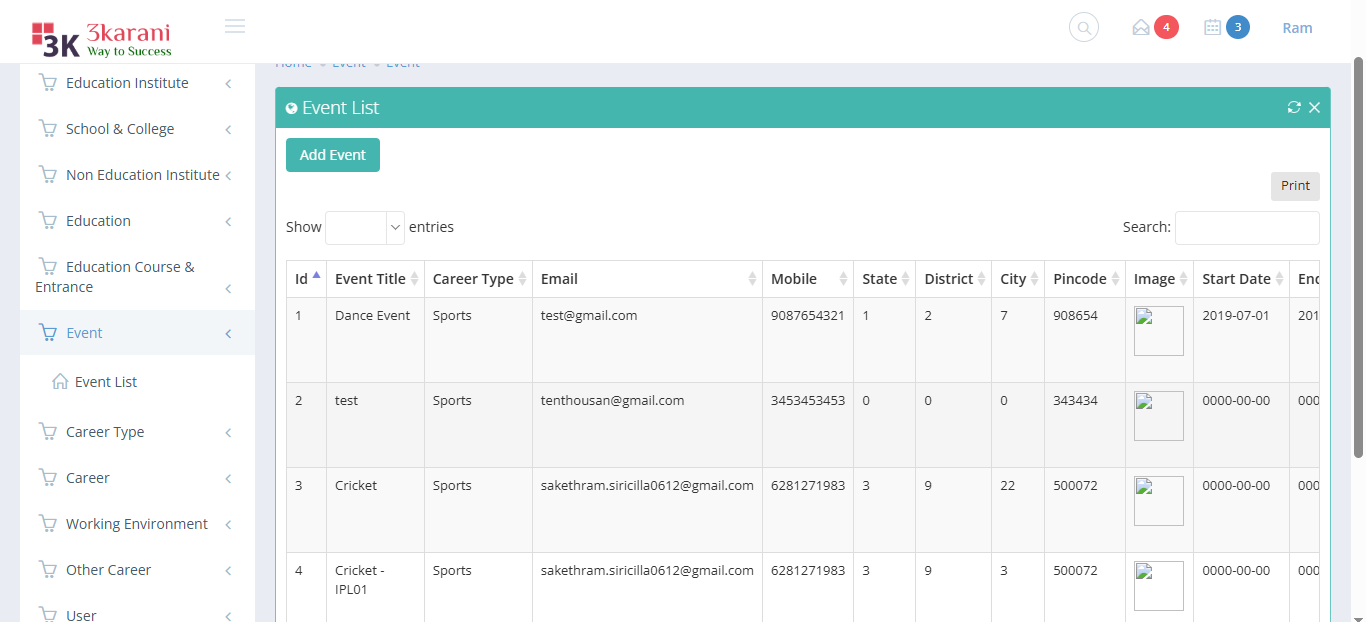Click the Add Event button
This screenshot has height=622, width=1366.
(x=333, y=155)
